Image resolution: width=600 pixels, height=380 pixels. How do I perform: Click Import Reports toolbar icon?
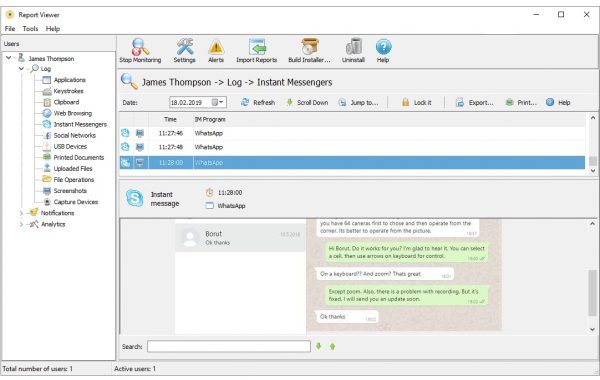coord(256,51)
